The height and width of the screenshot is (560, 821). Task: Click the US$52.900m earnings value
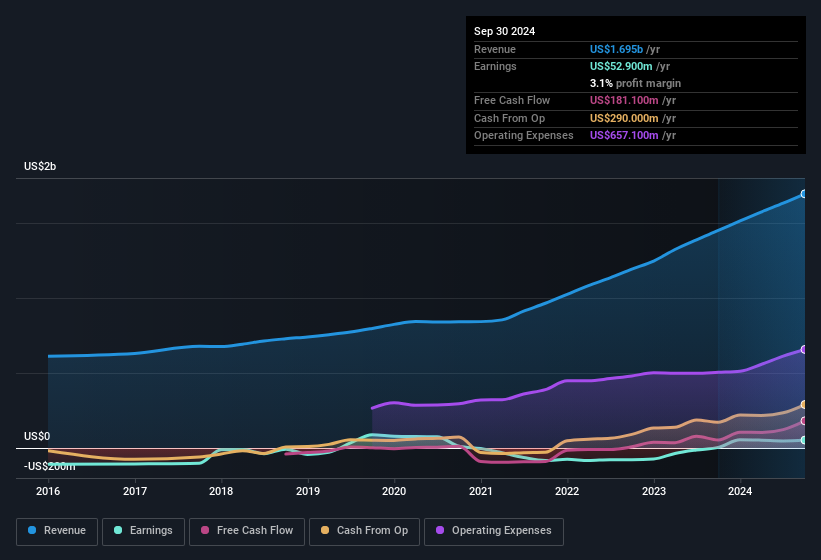(621, 66)
